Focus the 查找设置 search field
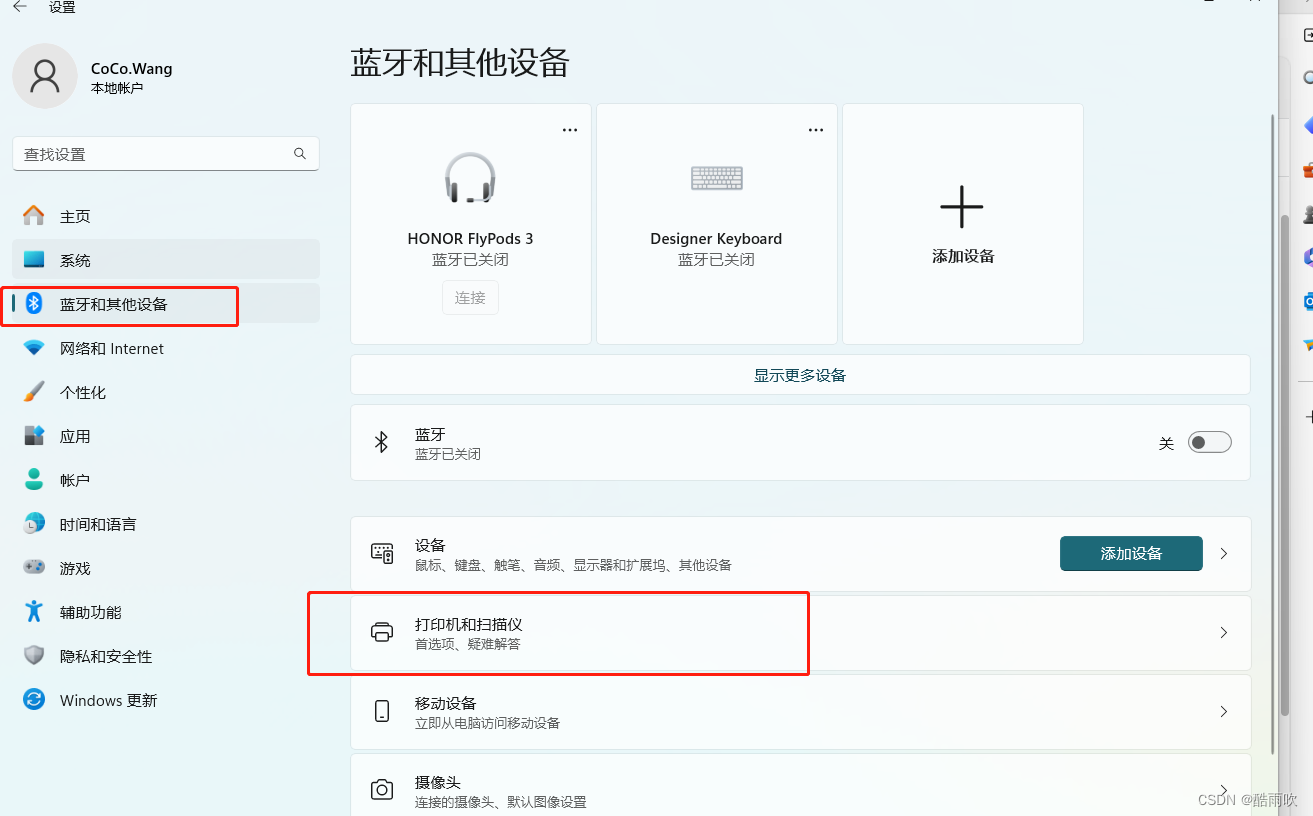1313x816 pixels. (166, 154)
